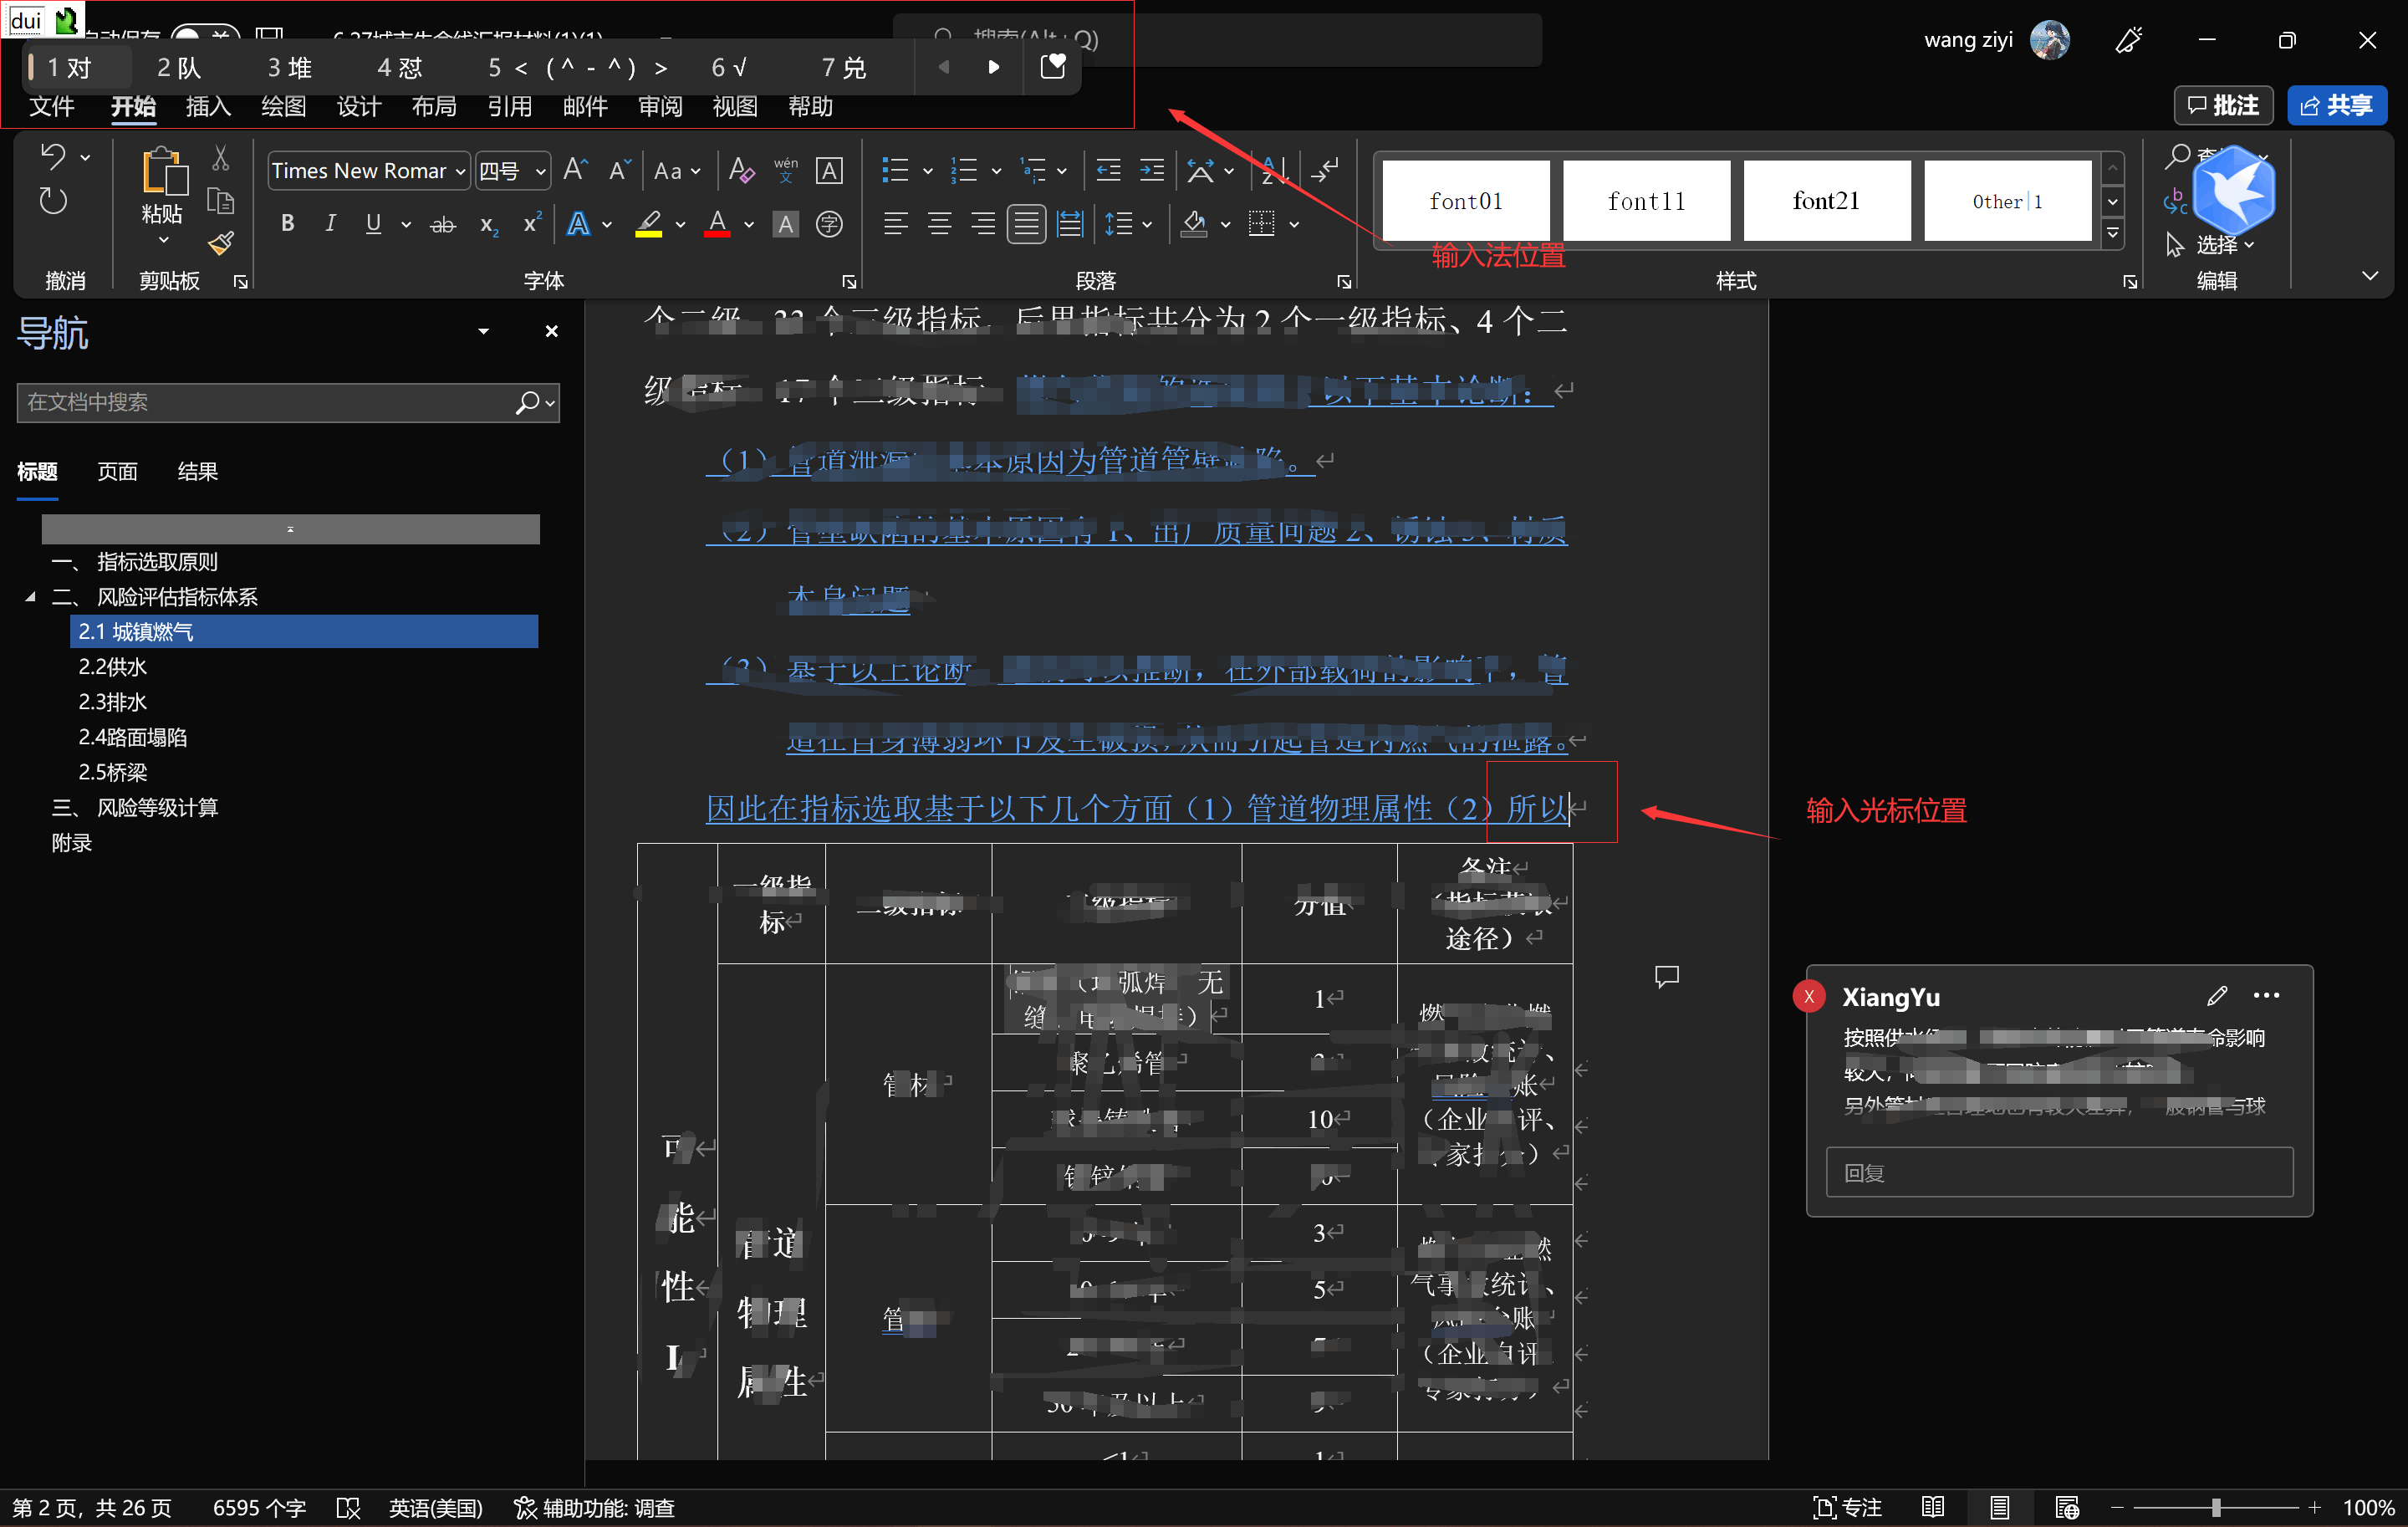Switch to Print Layout view
The image size is (2408, 1527).
pyautogui.click(x=1999, y=1507)
